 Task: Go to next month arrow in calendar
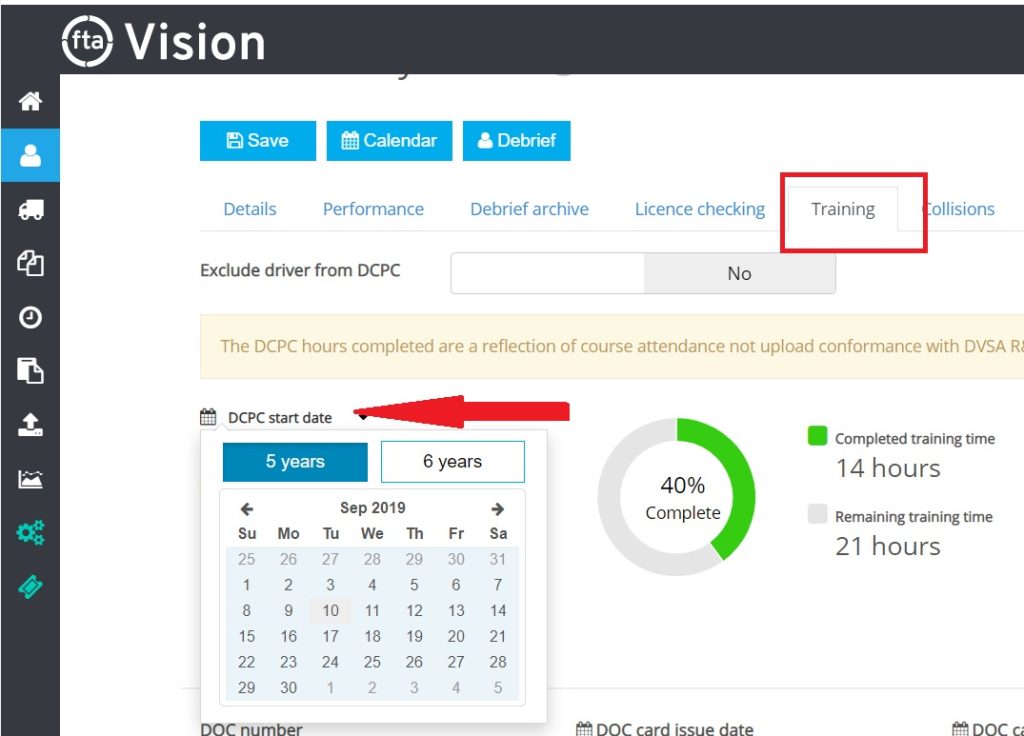498,509
